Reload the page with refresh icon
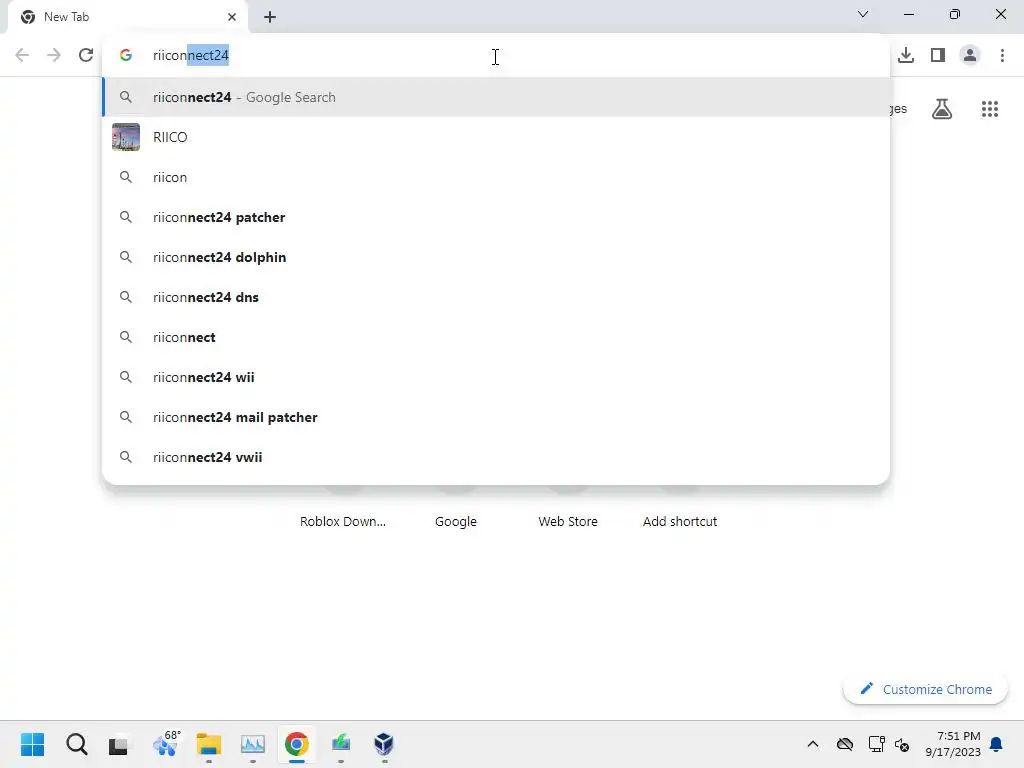 86,55
